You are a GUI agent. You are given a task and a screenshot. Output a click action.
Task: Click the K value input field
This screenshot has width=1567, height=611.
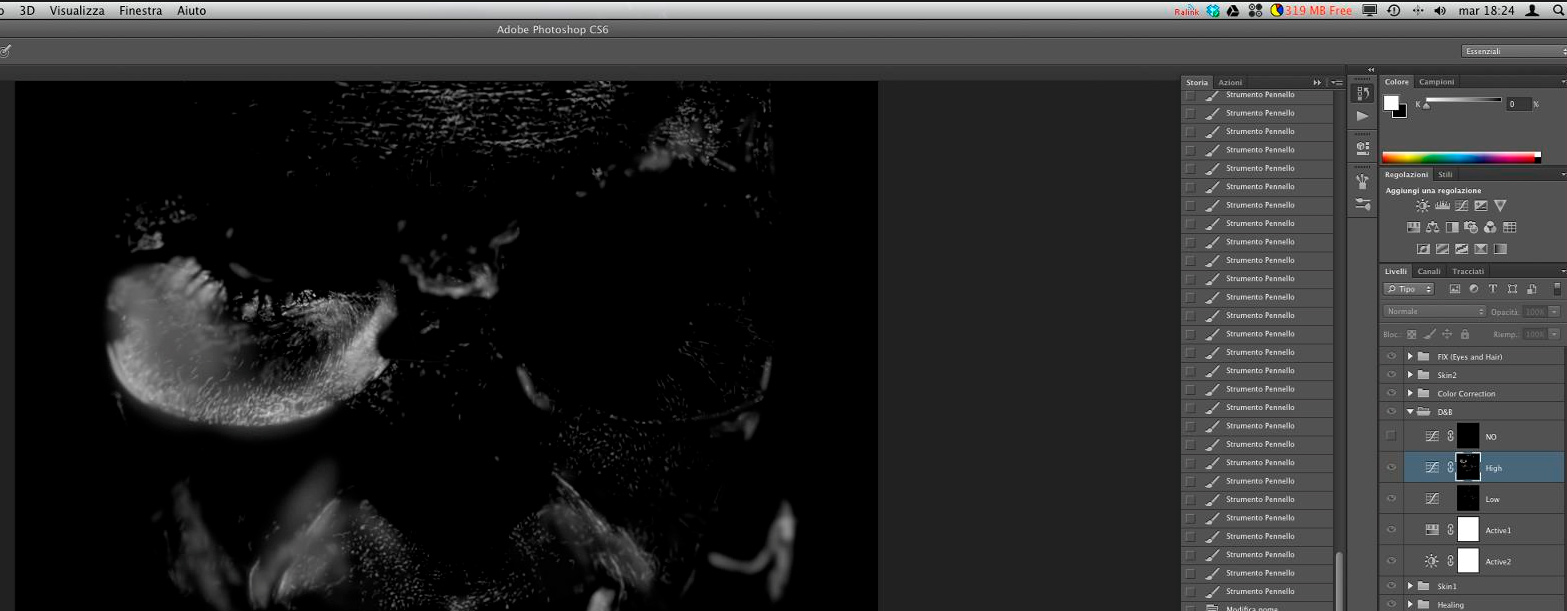point(1517,104)
